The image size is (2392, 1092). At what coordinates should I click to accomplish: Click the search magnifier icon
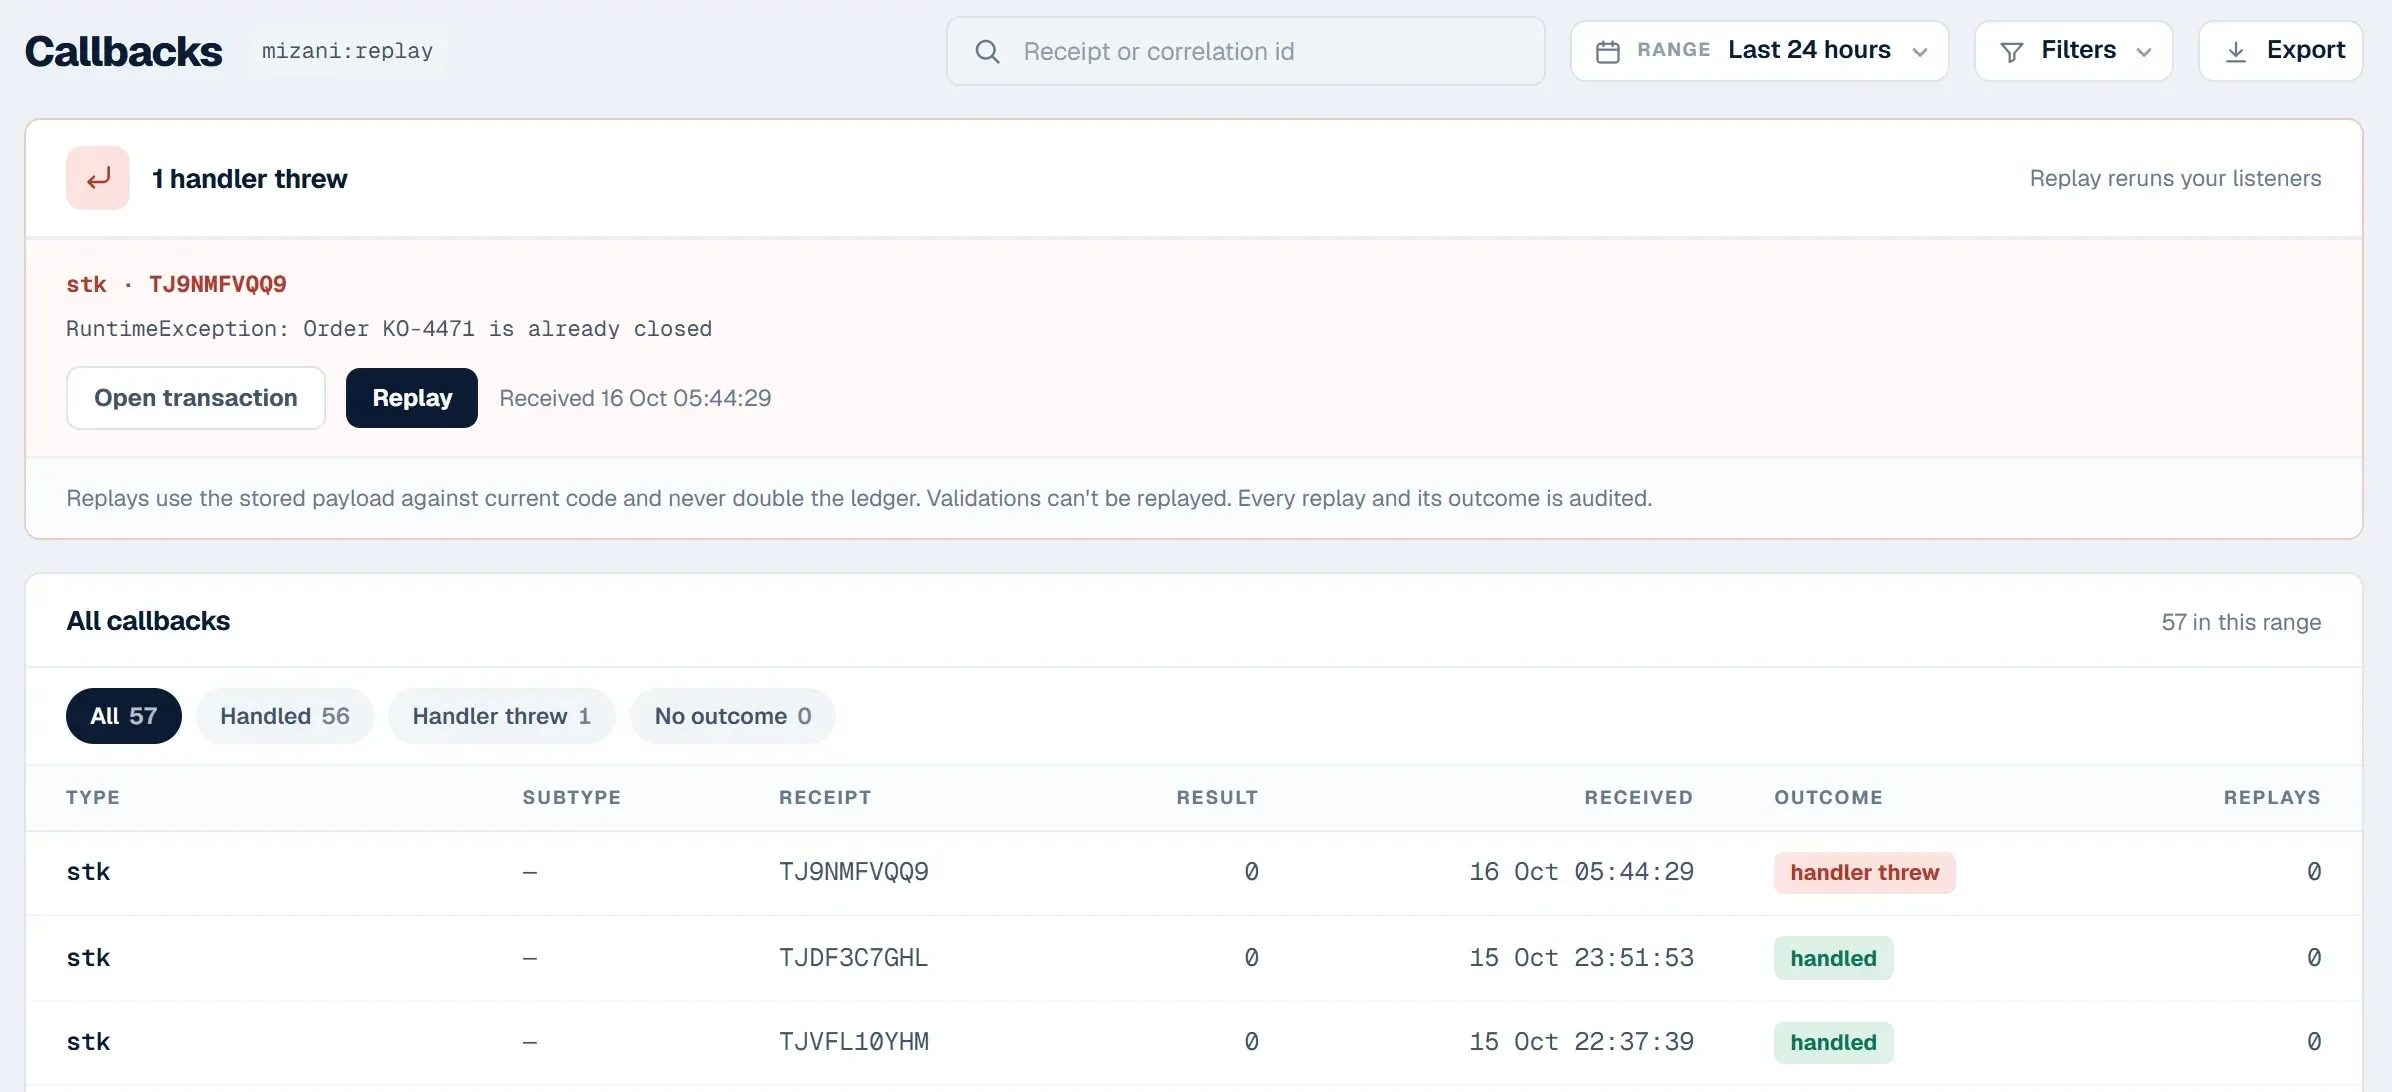pyautogui.click(x=987, y=51)
